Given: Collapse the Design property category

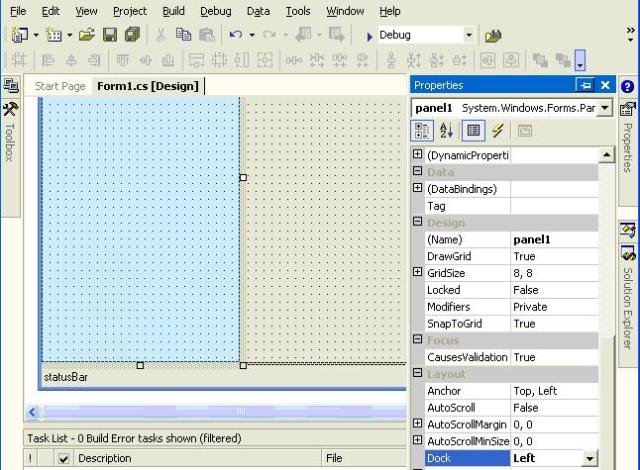Looking at the screenshot, I should 418,223.
